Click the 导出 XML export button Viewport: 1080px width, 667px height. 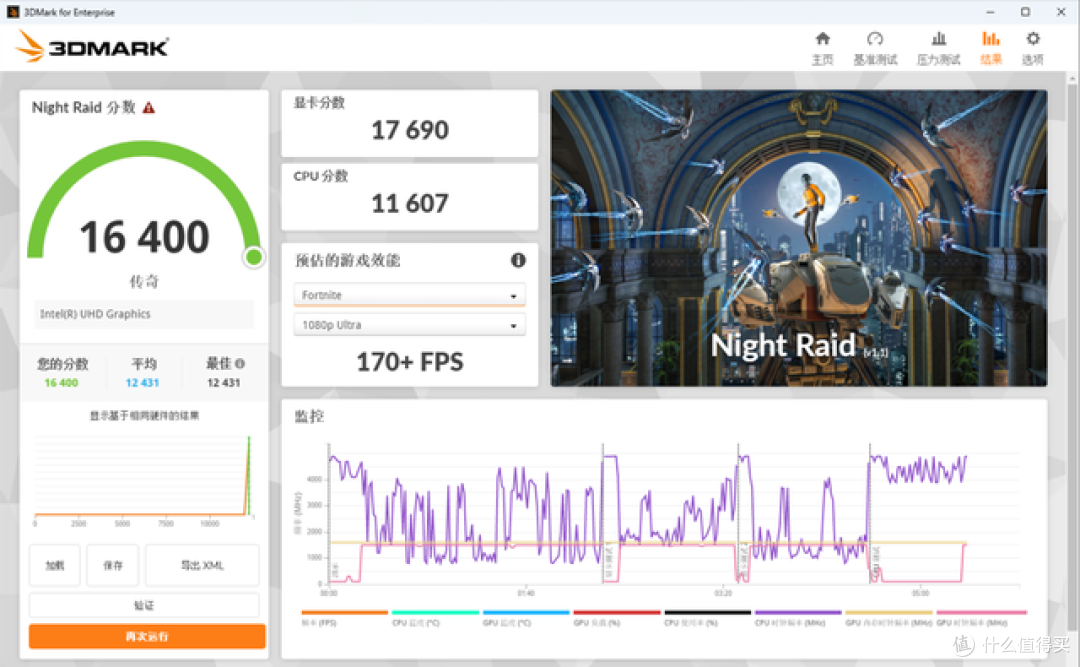pos(202,565)
